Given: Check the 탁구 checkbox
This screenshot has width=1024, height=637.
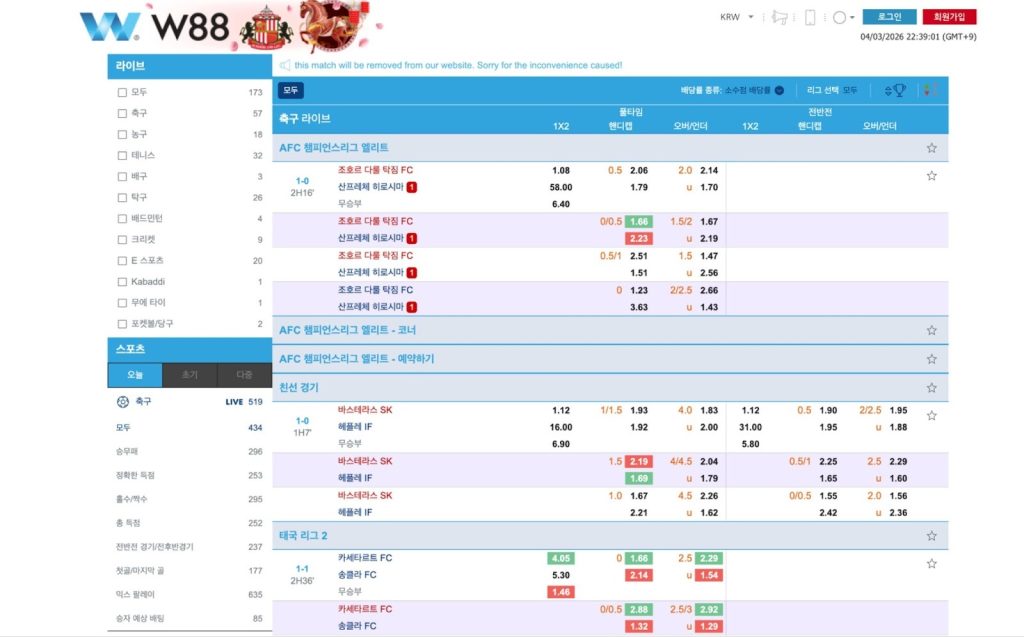Looking at the screenshot, I should [122, 197].
